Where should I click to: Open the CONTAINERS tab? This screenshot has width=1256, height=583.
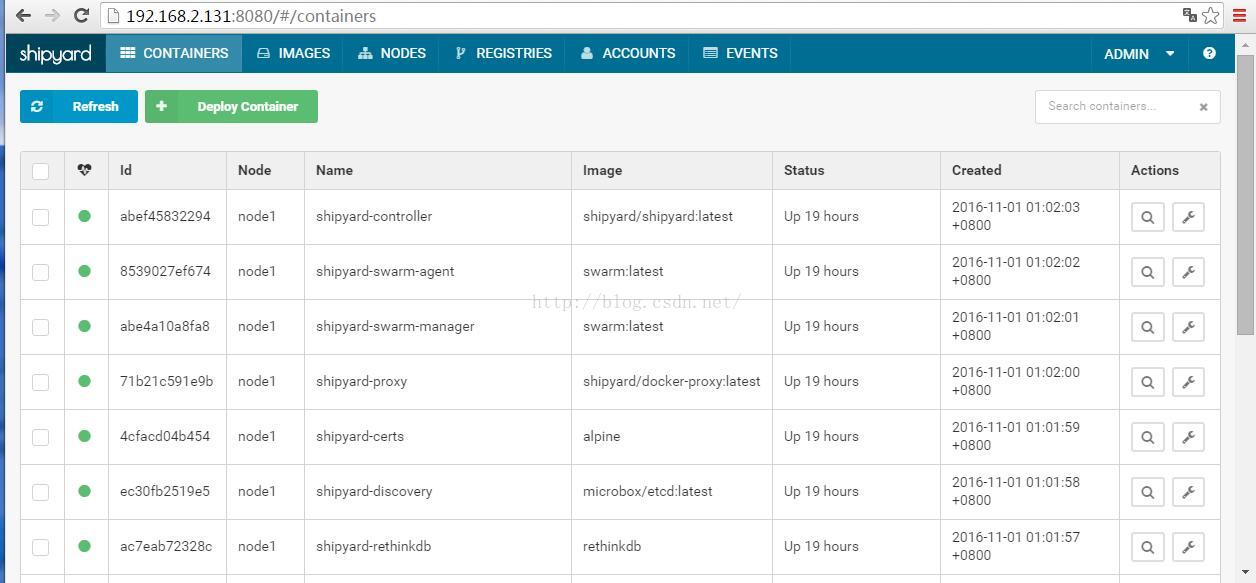point(174,53)
